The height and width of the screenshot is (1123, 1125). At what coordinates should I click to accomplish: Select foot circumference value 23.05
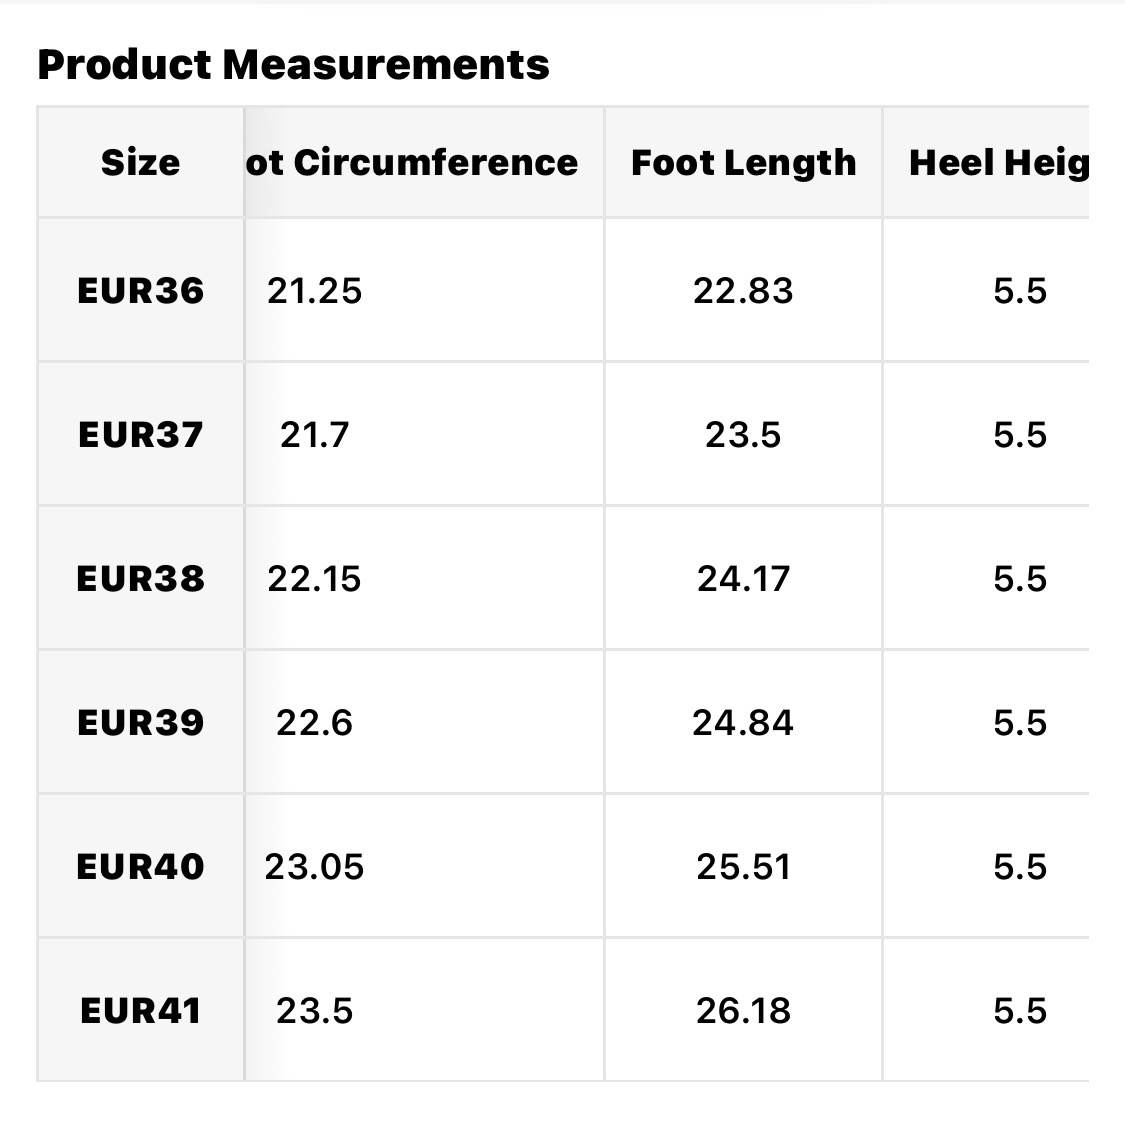(x=314, y=867)
